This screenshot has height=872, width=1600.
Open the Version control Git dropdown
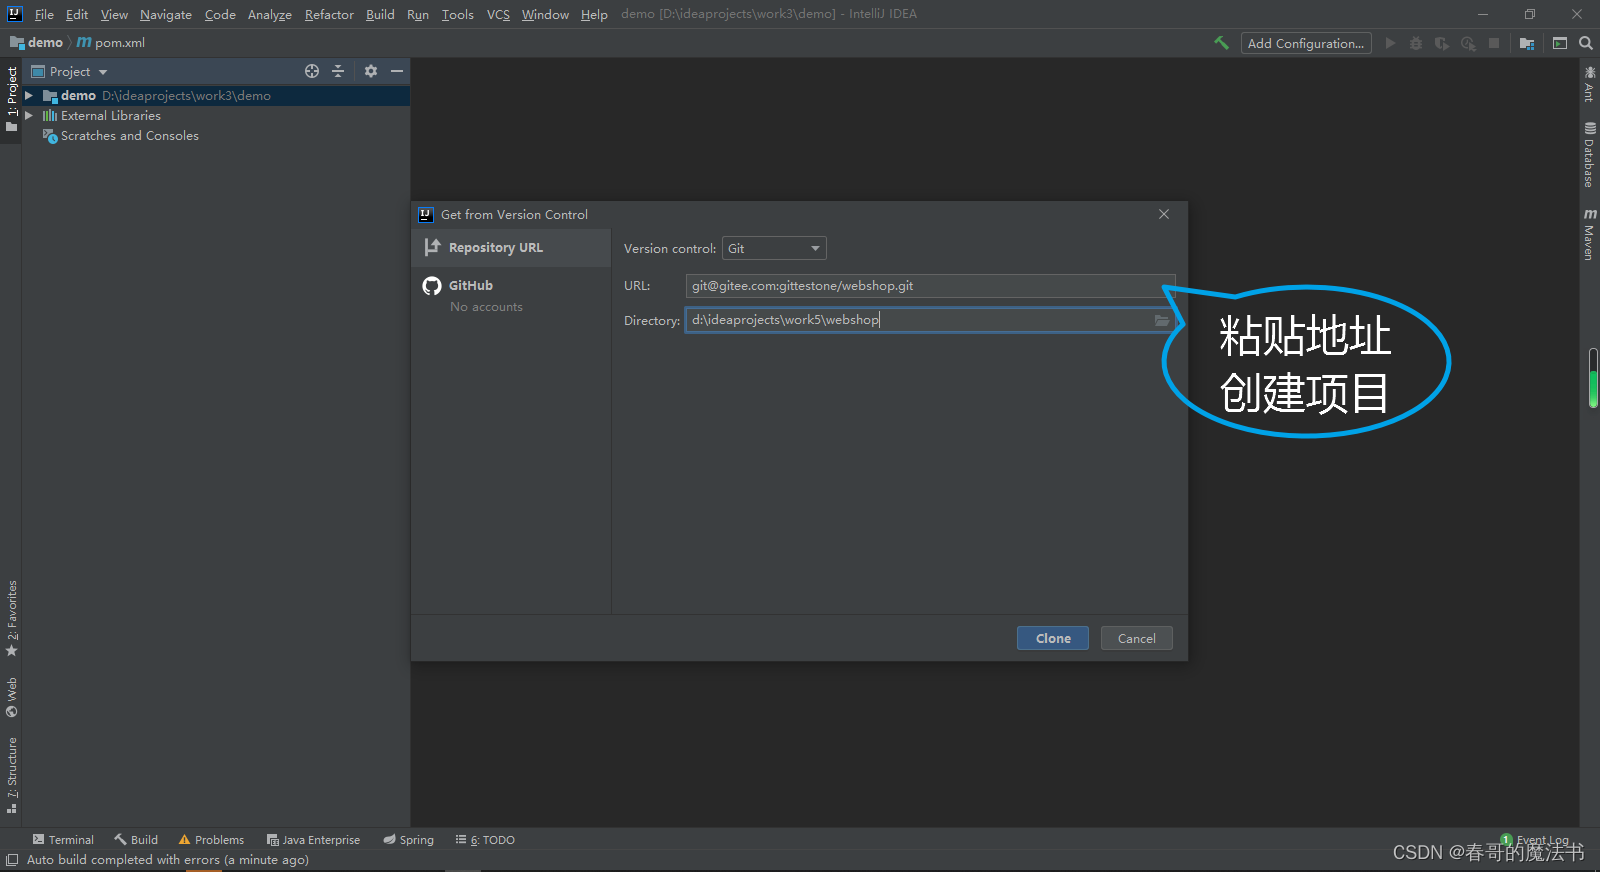point(774,248)
